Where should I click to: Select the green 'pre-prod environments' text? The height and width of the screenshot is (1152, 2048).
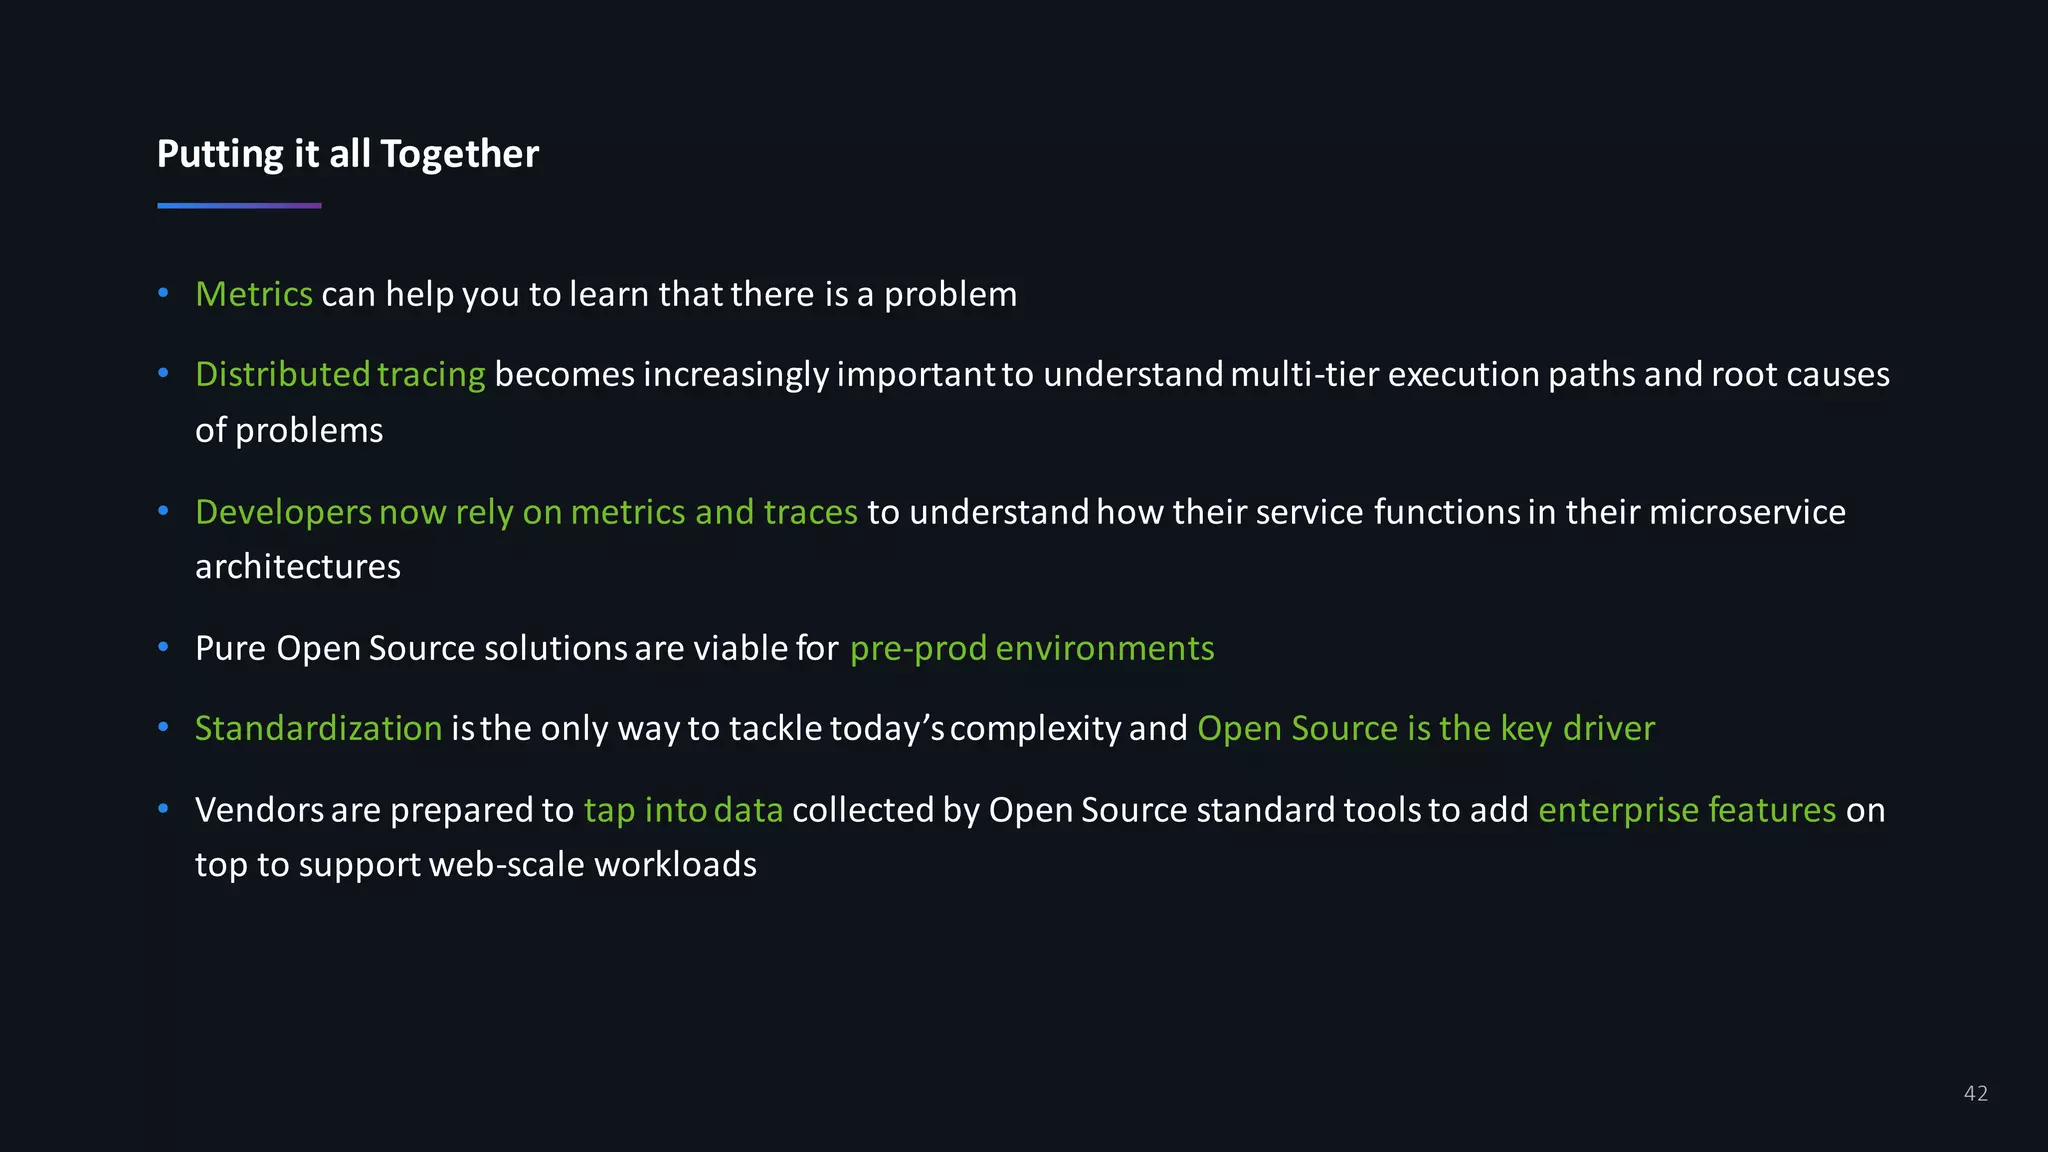1032,648
